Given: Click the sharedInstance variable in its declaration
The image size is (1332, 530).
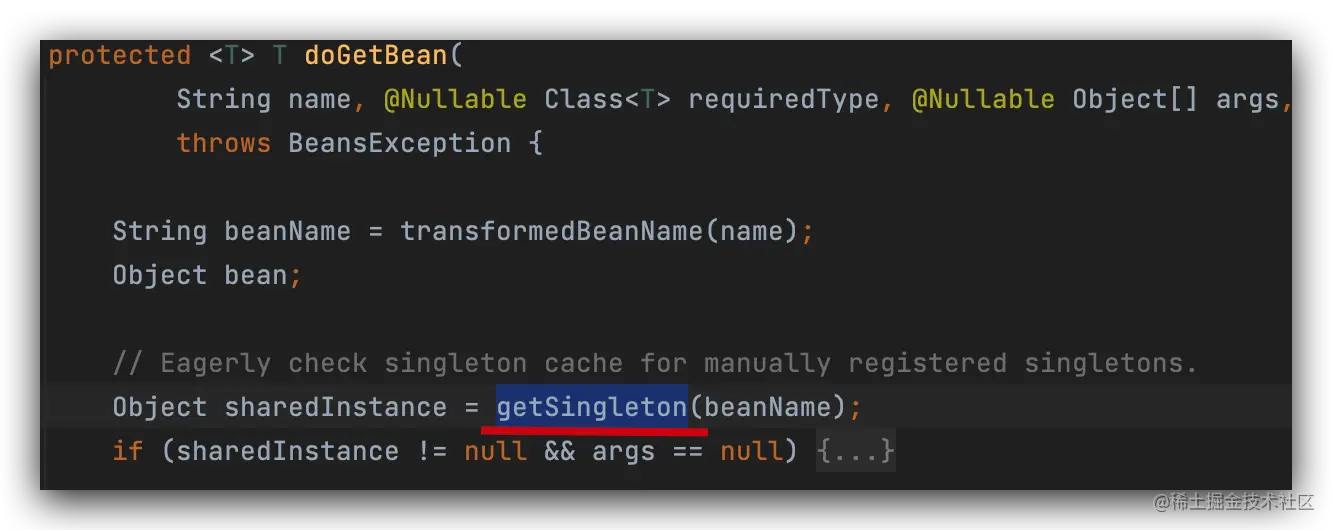Looking at the screenshot, I should coord(336,407).
